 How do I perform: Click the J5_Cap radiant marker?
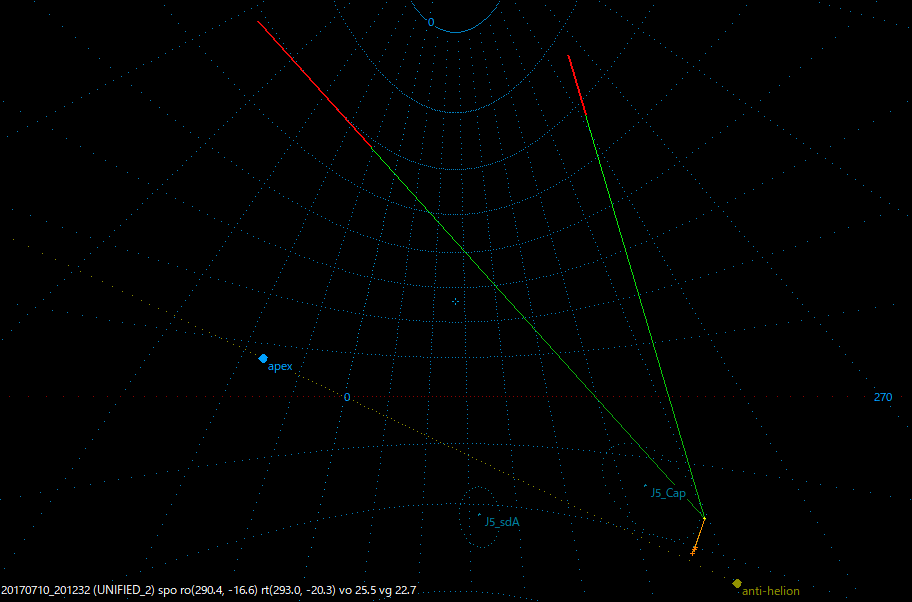pyautogui.click(x=647, y=487)
